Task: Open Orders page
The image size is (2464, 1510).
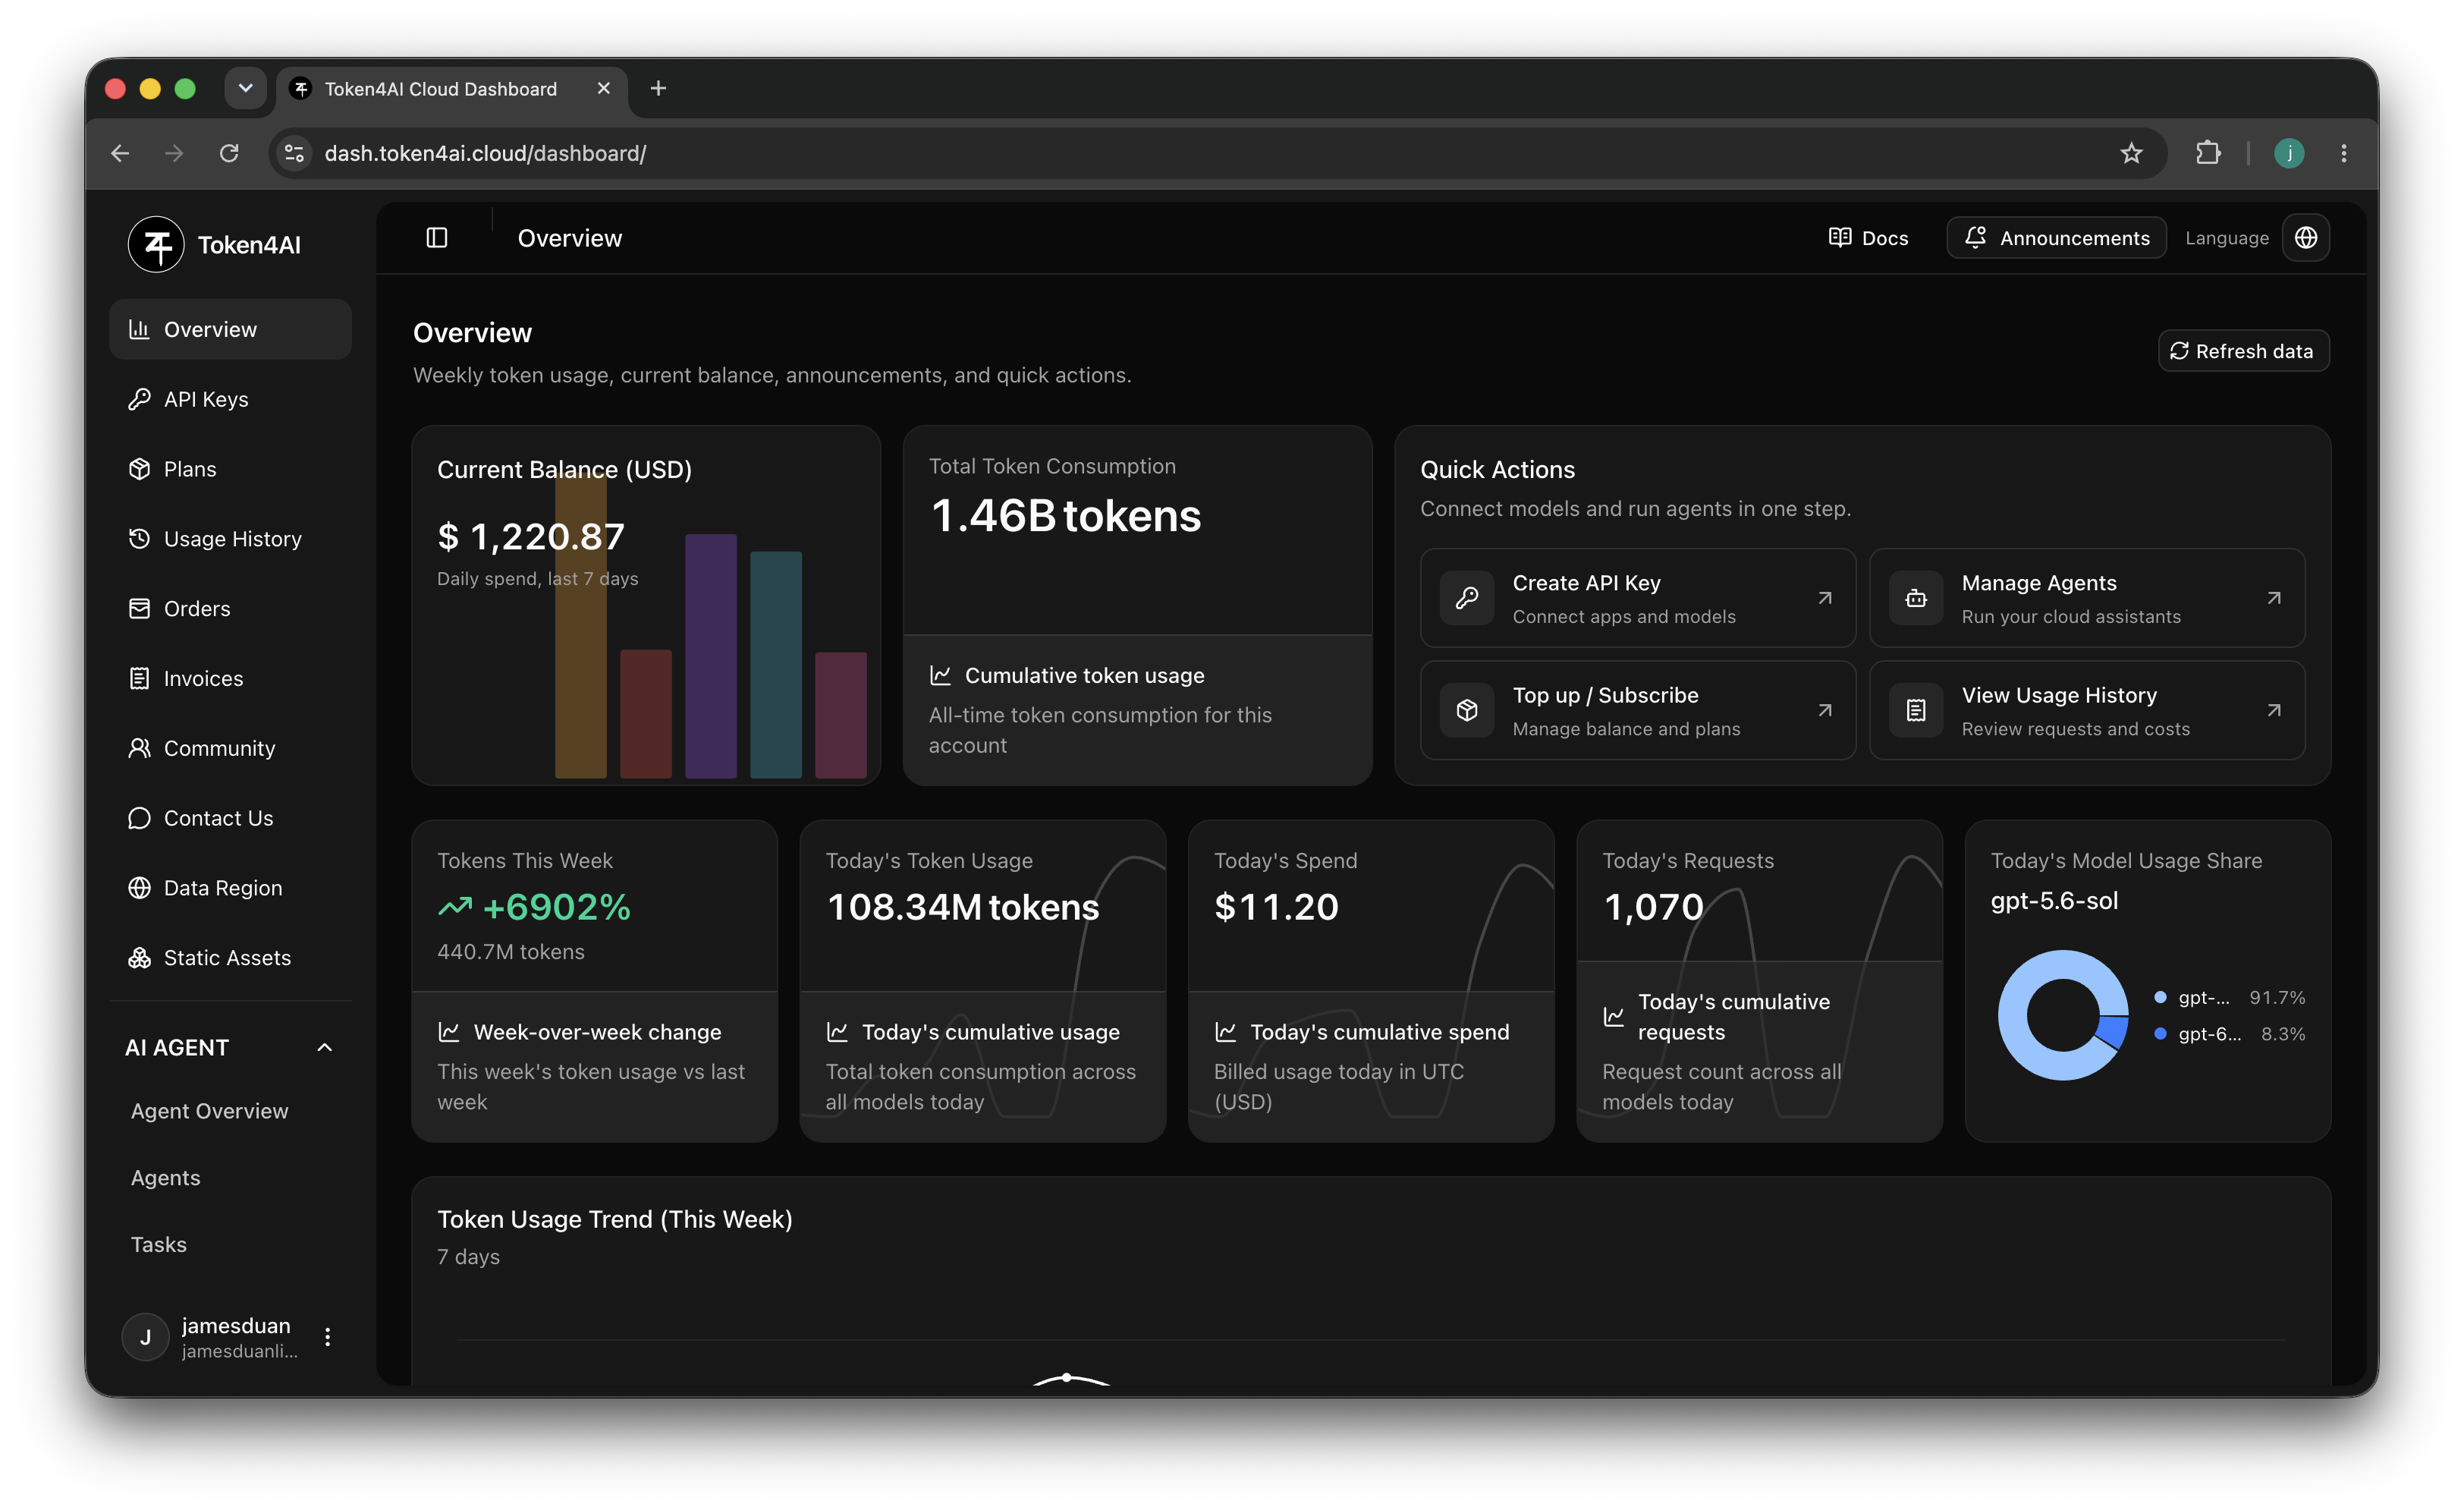Action: click(230, 608)
